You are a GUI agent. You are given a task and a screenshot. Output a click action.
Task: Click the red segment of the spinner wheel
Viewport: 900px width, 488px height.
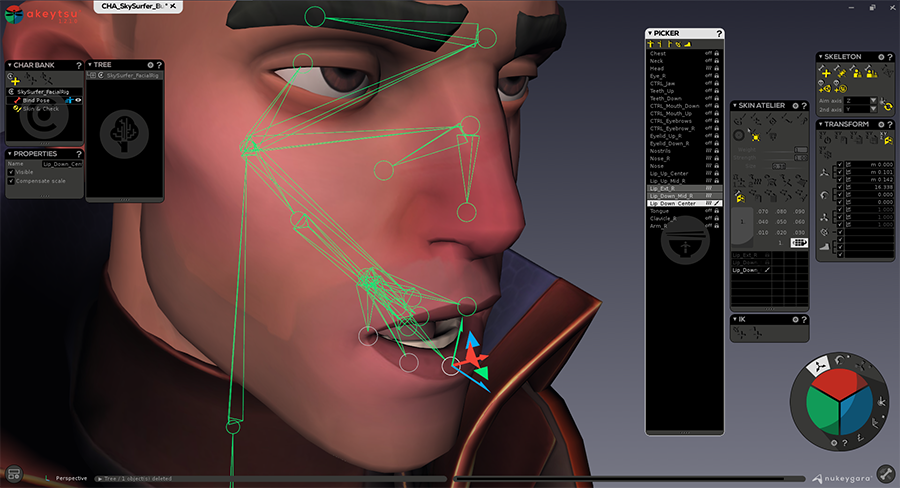(x=839, y=384)
